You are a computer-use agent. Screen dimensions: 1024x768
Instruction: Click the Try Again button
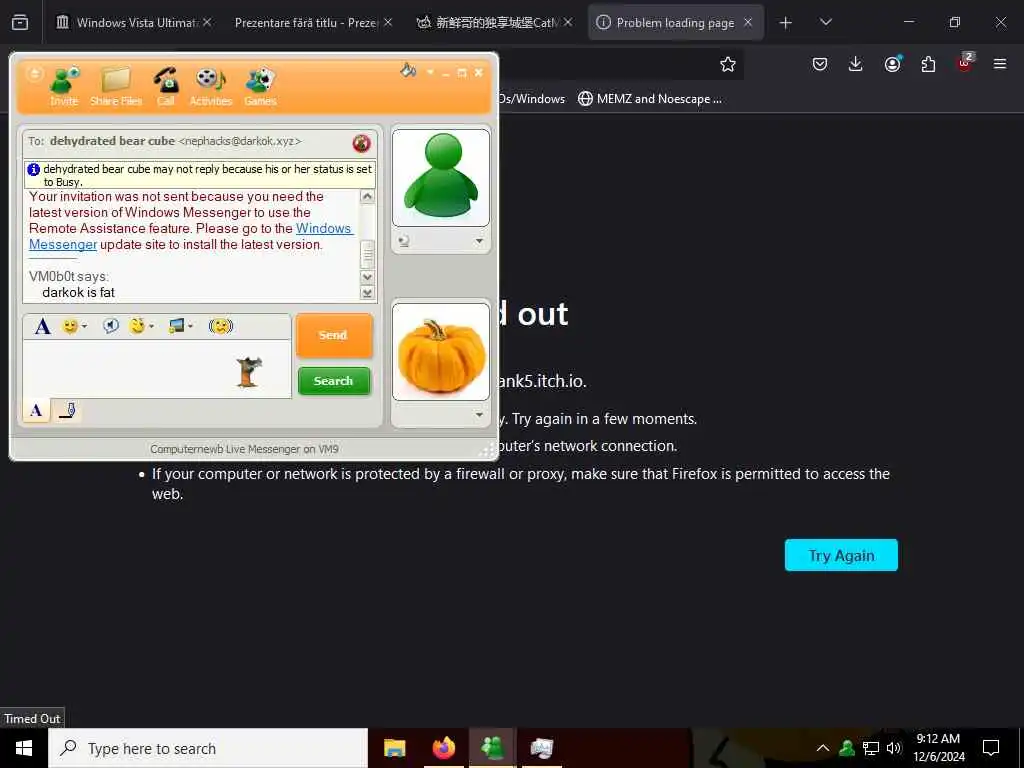pos(841,555)
